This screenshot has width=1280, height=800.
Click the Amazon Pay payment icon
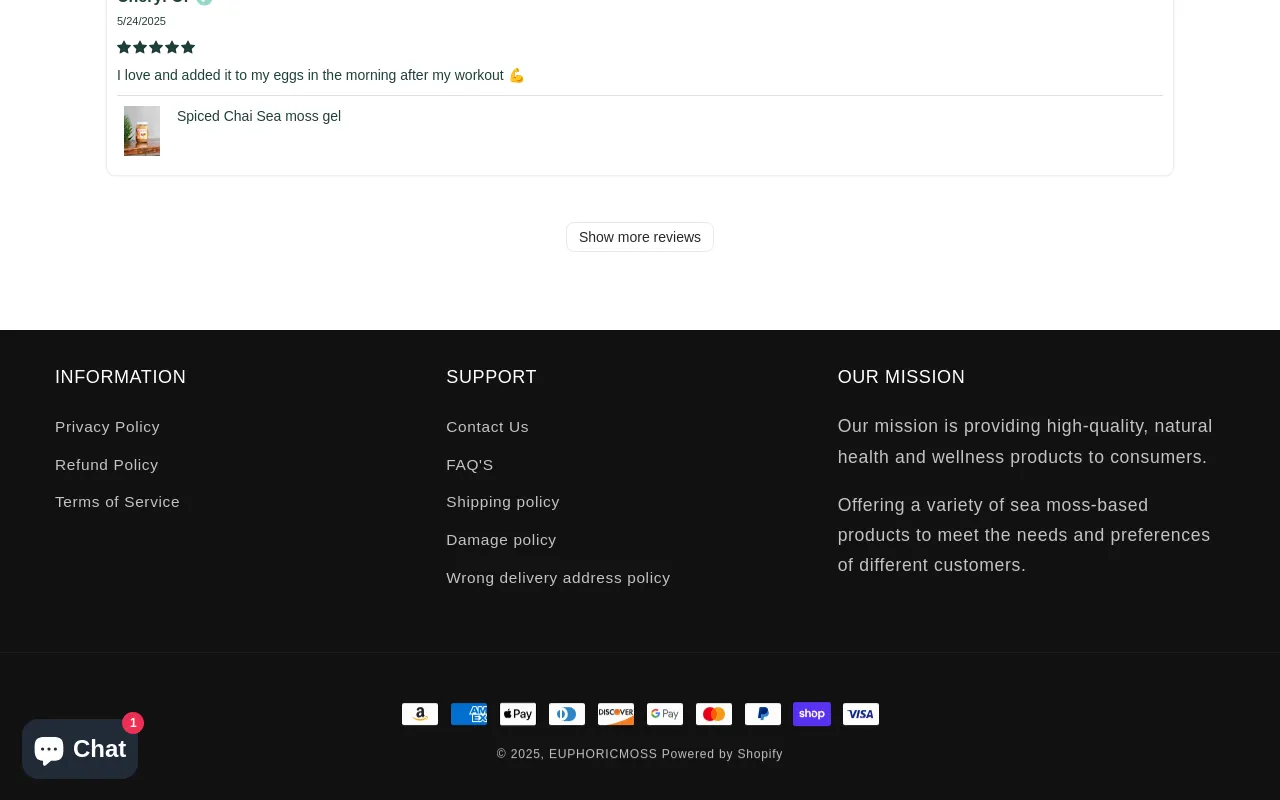pos(420,714)
